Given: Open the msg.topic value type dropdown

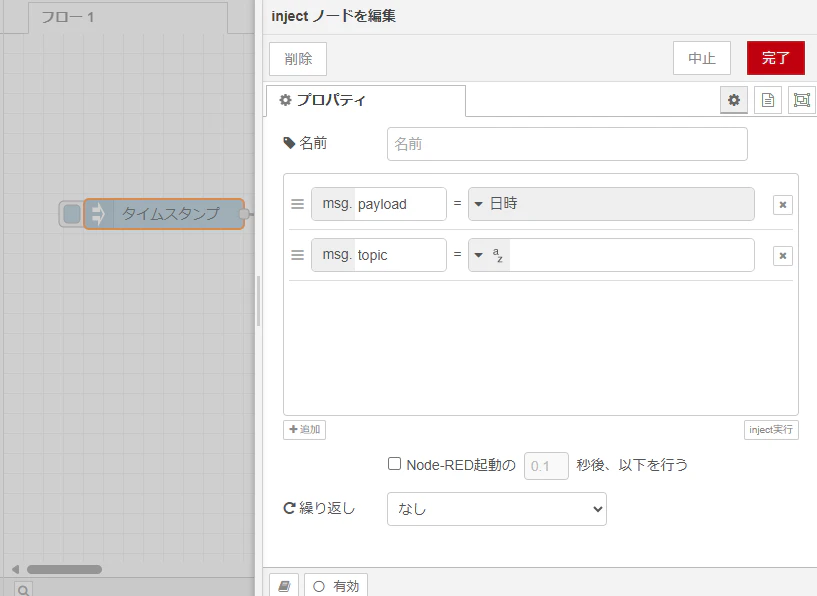Looking at the screenshot, I should [x=489, y=255].
